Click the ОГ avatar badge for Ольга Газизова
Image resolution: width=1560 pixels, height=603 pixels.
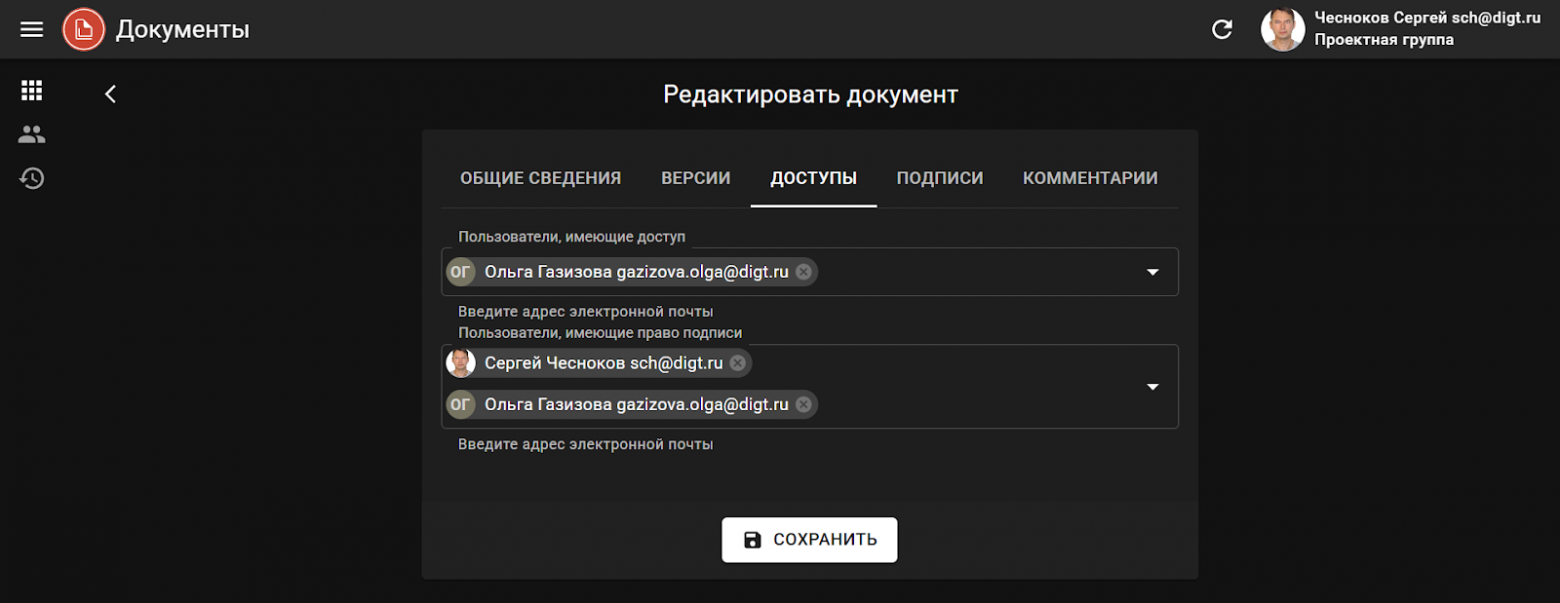(461, 271)
